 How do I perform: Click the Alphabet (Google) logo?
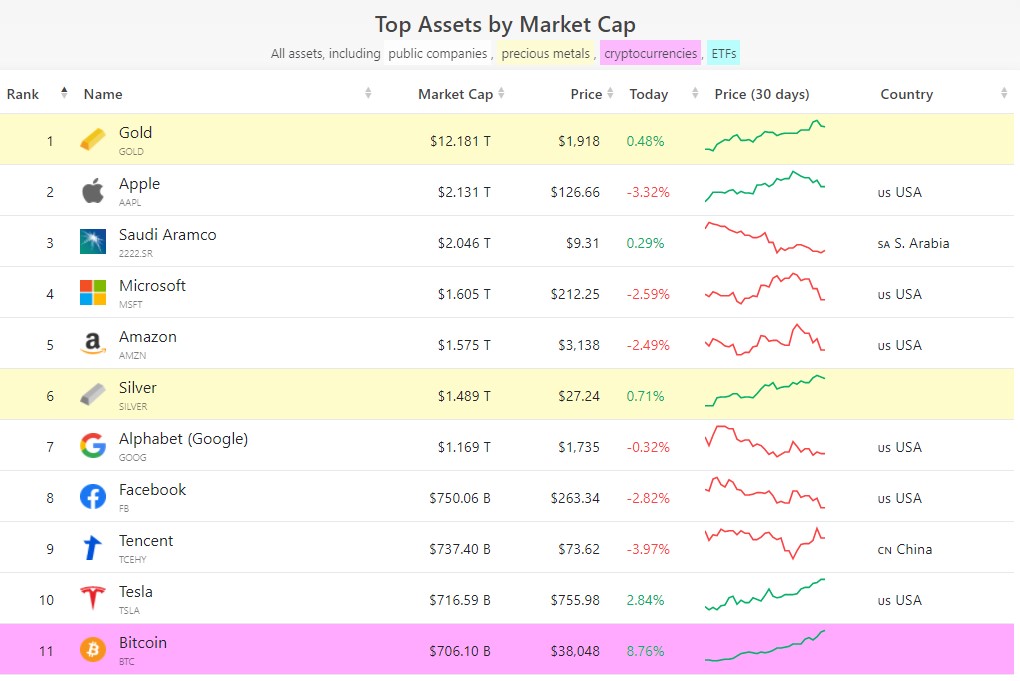click(x=92, y=446)
